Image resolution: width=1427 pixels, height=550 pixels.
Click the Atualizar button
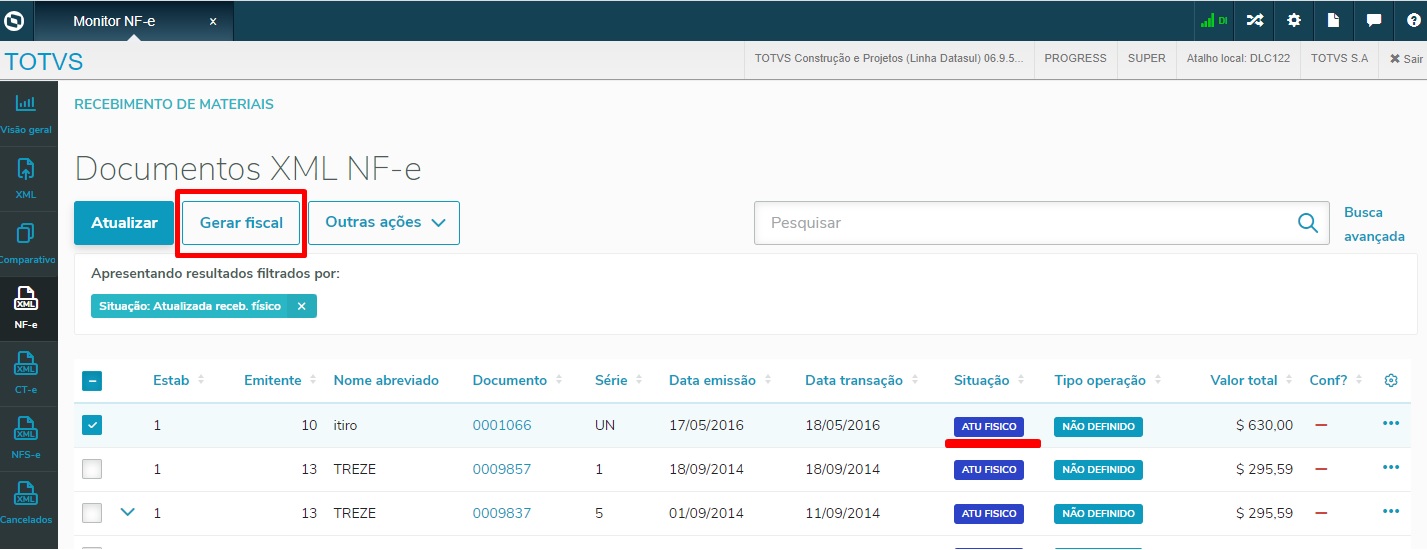click(124, 223)
